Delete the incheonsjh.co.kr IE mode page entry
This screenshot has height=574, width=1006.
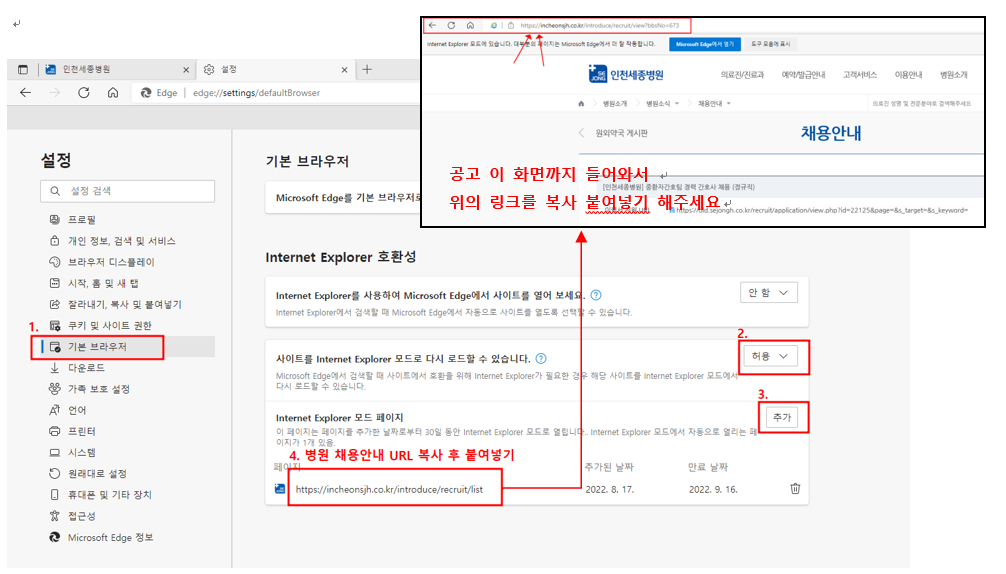coord(795,488)
